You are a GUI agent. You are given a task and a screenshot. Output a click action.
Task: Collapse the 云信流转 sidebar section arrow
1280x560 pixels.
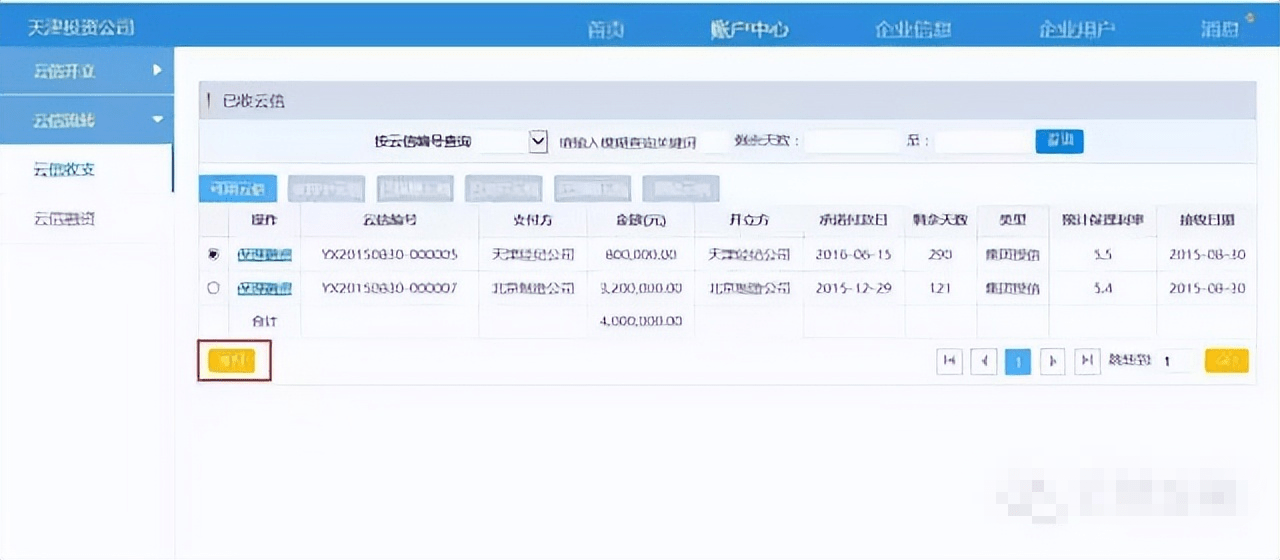tap(157, 120)
